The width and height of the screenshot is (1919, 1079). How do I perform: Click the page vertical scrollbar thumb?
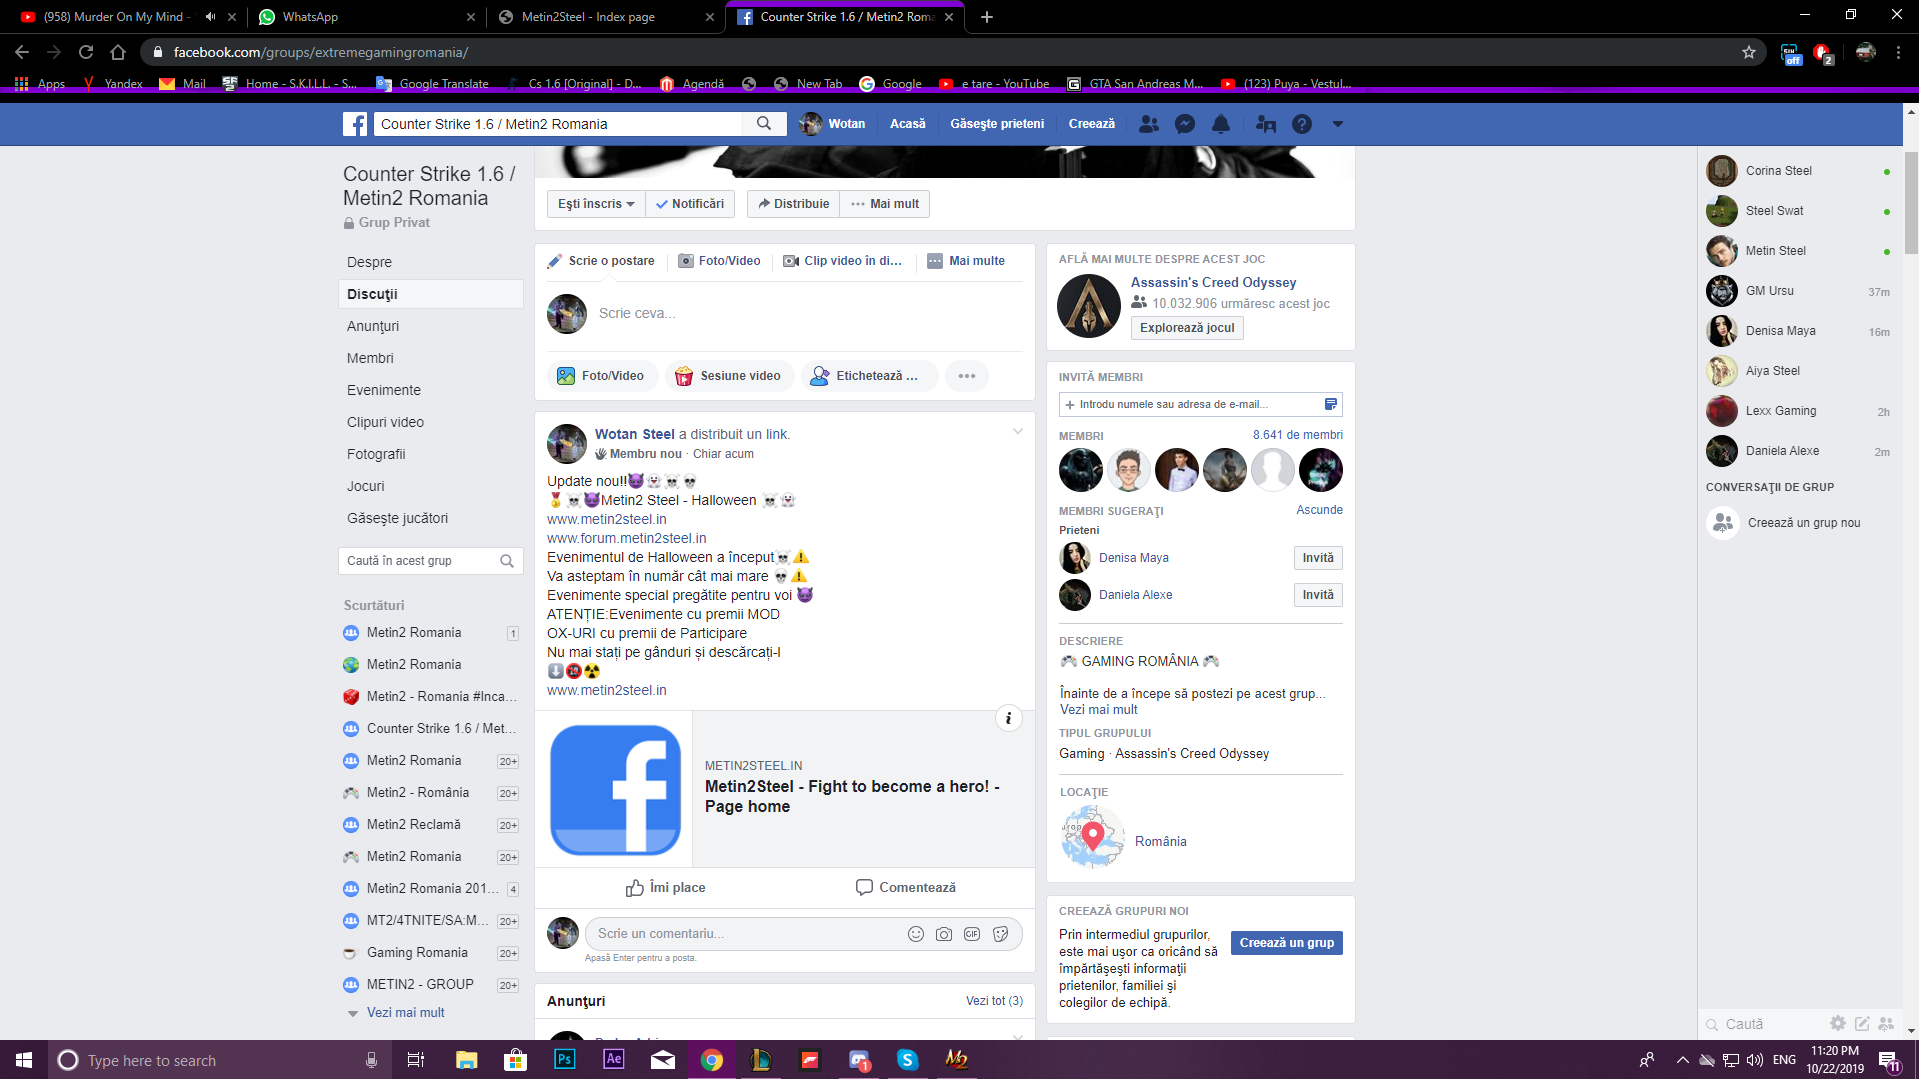[x=1911, y=202]
